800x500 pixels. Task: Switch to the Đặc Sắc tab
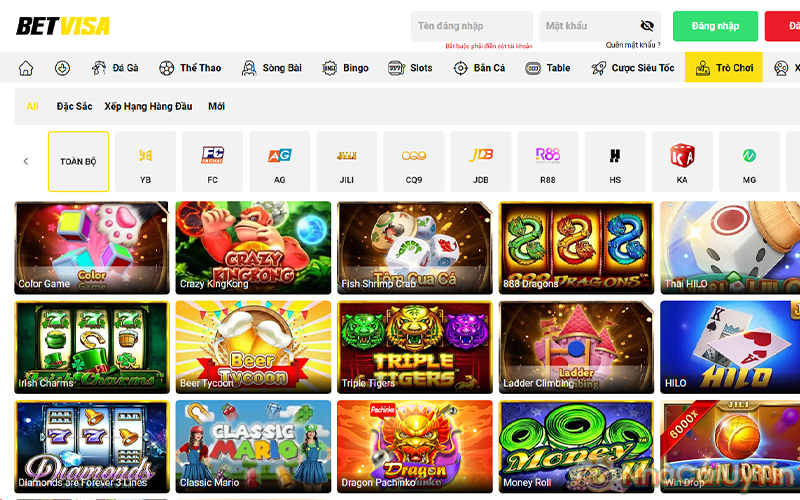coord(74,106)
